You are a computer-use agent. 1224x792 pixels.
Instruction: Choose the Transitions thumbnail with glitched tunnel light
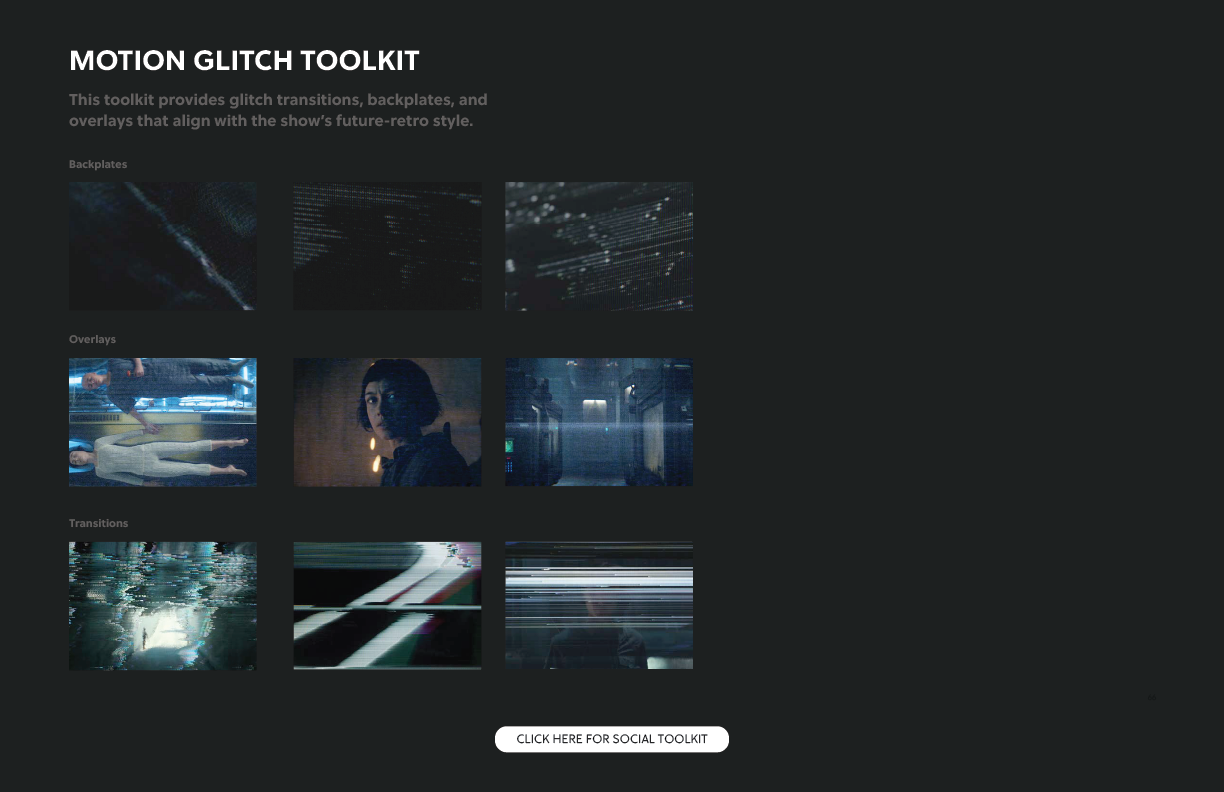click(x=163, y=606)
